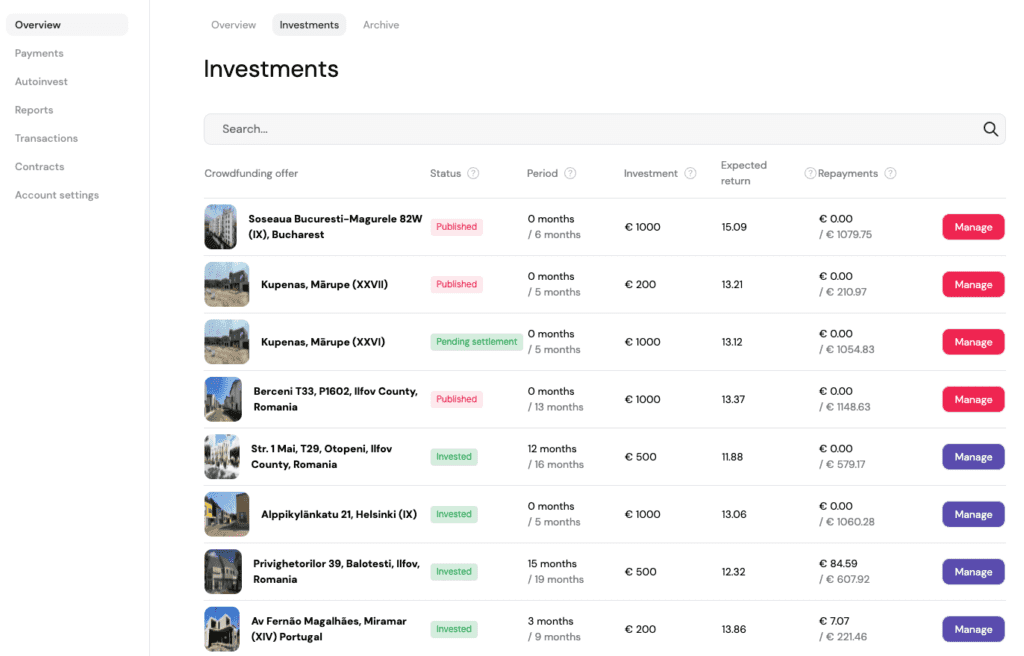Switch to the Archive tab

[x=380, y=25]
